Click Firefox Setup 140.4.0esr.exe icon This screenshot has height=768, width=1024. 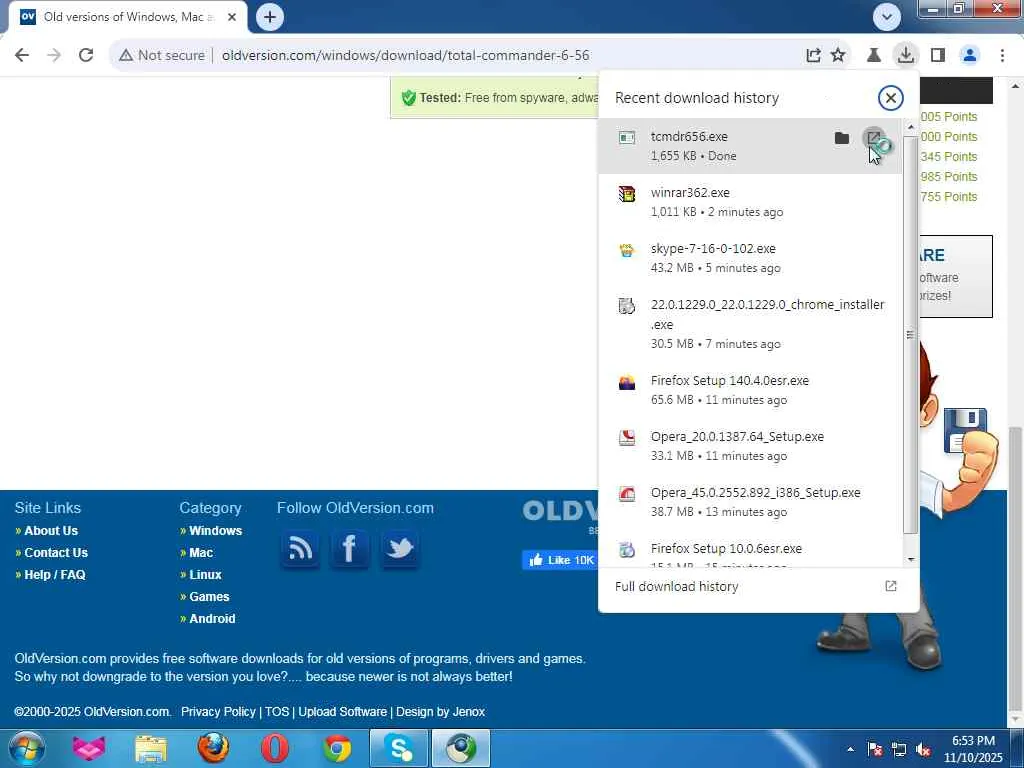coord(626,382)
